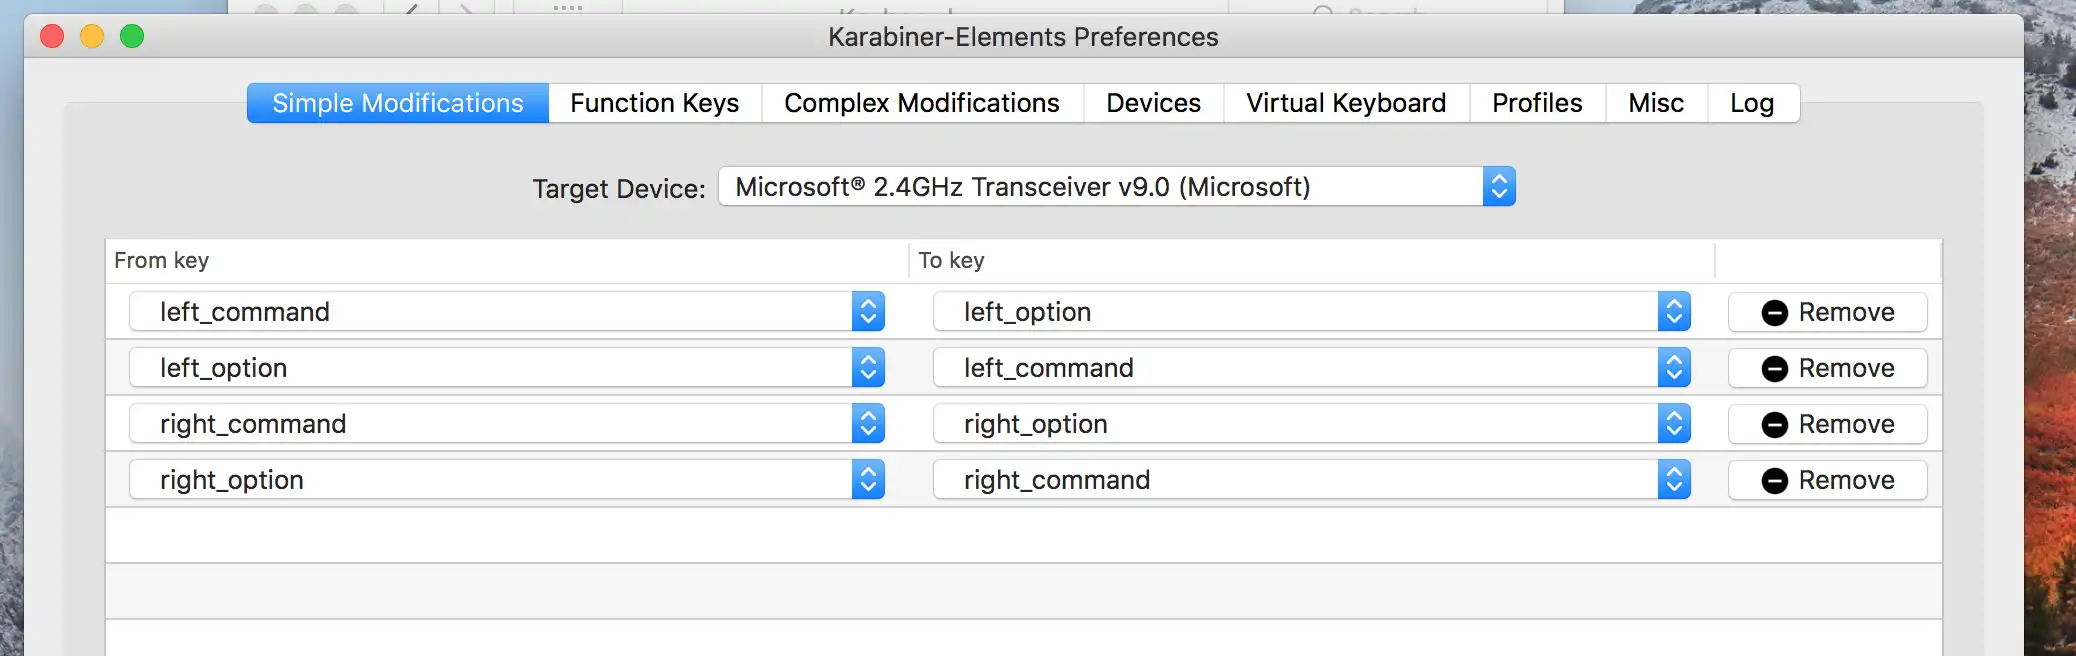Remove the right_option to right_command mapping
The height and width of the screenshot is (656, 2076).
coord(1827,479)
